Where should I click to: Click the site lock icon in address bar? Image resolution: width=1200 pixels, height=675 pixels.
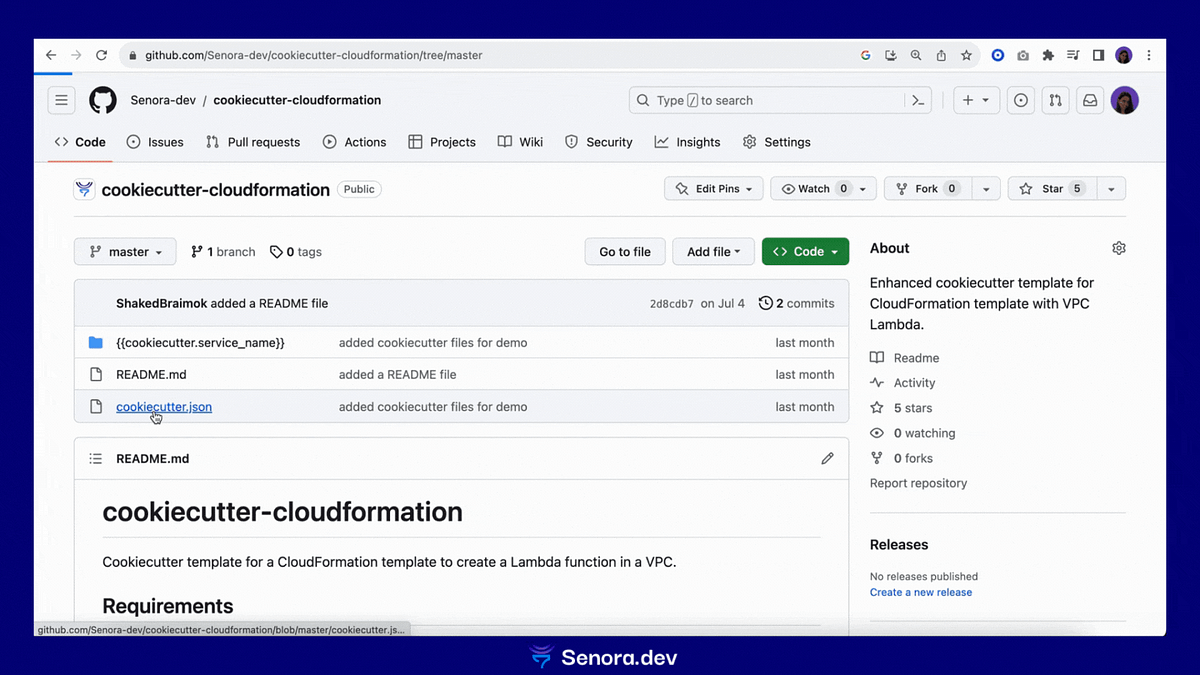click(x=132, y=55)
